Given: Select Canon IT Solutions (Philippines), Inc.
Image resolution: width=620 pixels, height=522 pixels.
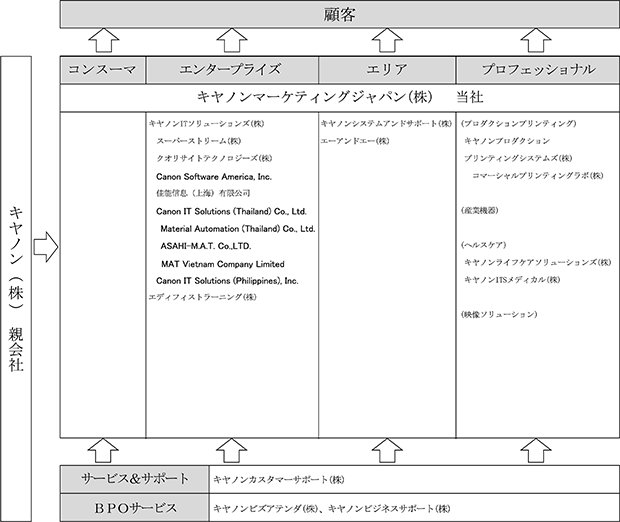Looking at the screenshot, I should pyautogui.click(x=227, y=281).
